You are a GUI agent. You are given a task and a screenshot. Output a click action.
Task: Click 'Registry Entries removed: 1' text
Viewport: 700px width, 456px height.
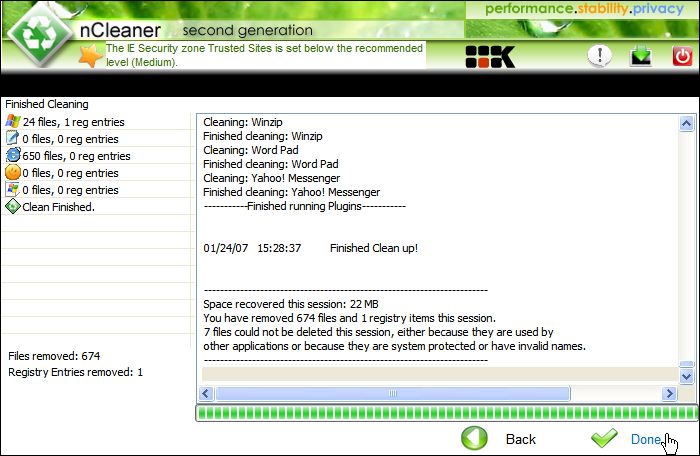(75, 372)
